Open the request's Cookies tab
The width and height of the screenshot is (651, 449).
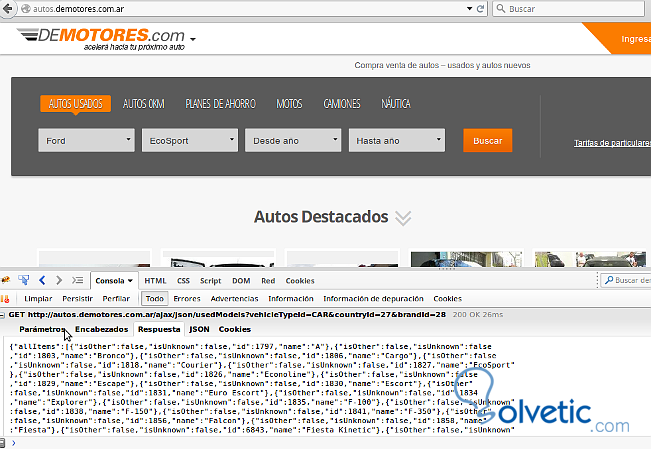pos(235,329)
